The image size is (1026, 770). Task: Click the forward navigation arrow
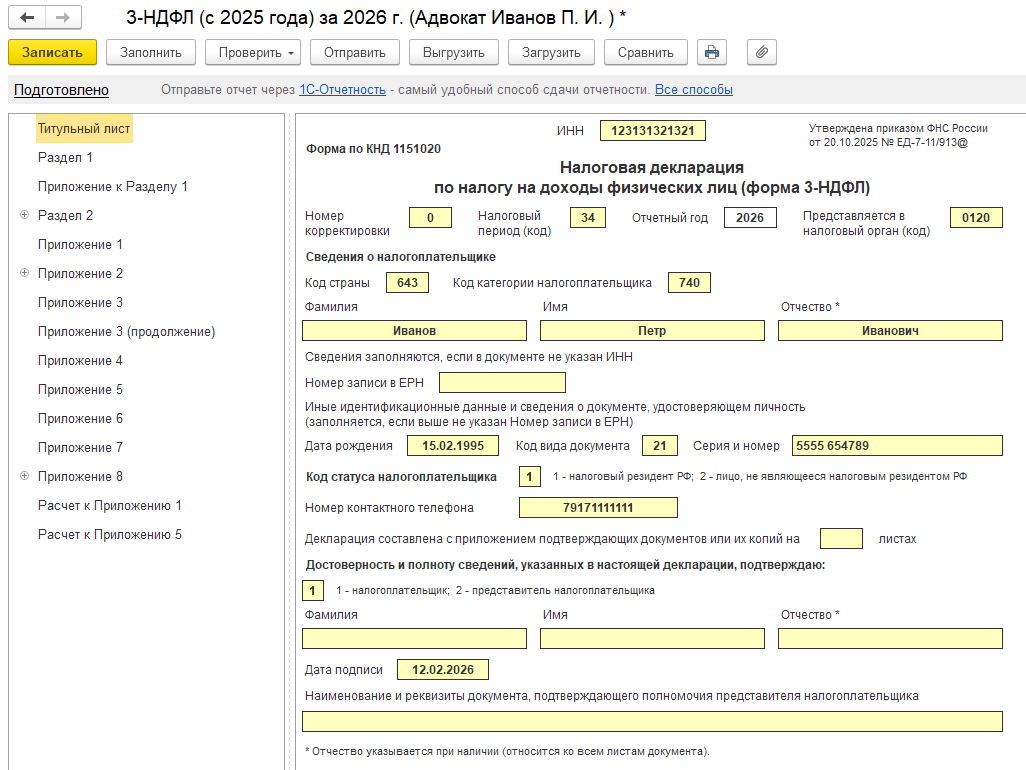62,18
